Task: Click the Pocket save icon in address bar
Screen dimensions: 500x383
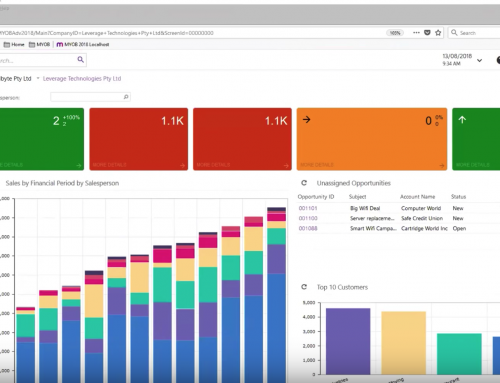Action: 427,33
